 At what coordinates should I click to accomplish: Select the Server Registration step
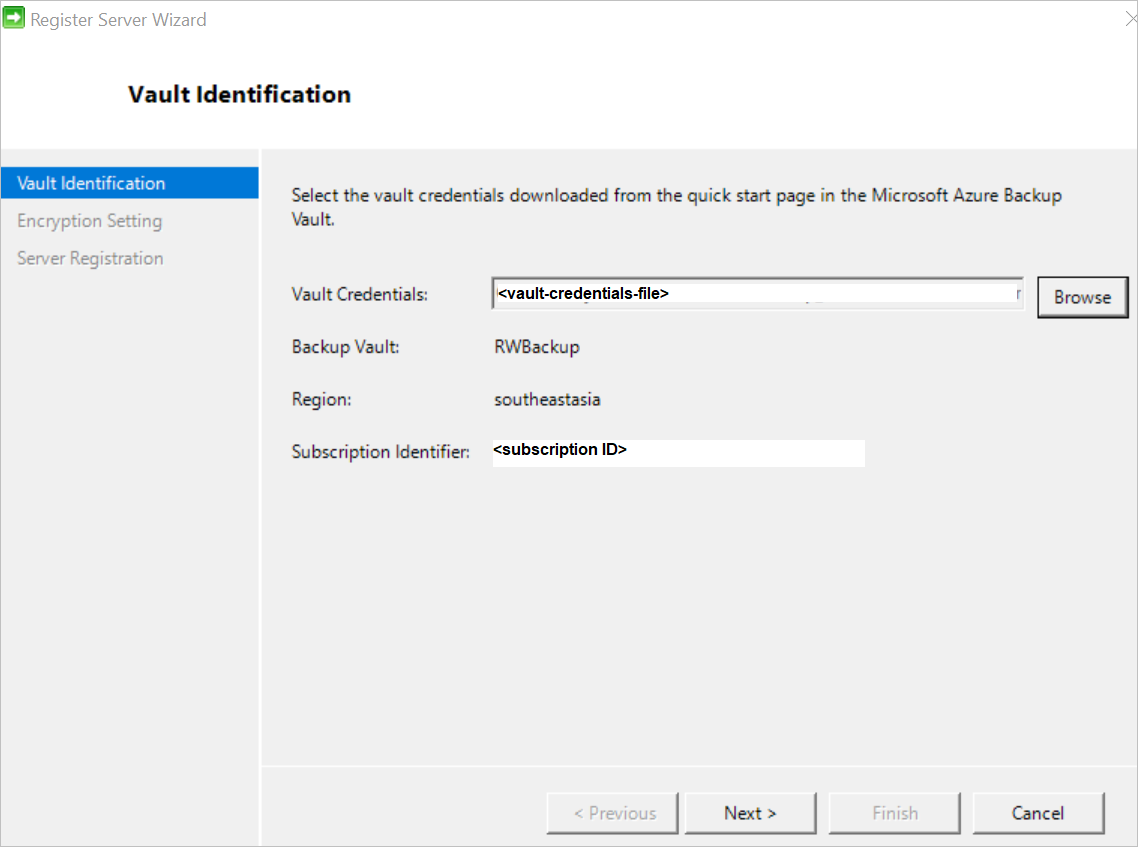tap(90, 257)
